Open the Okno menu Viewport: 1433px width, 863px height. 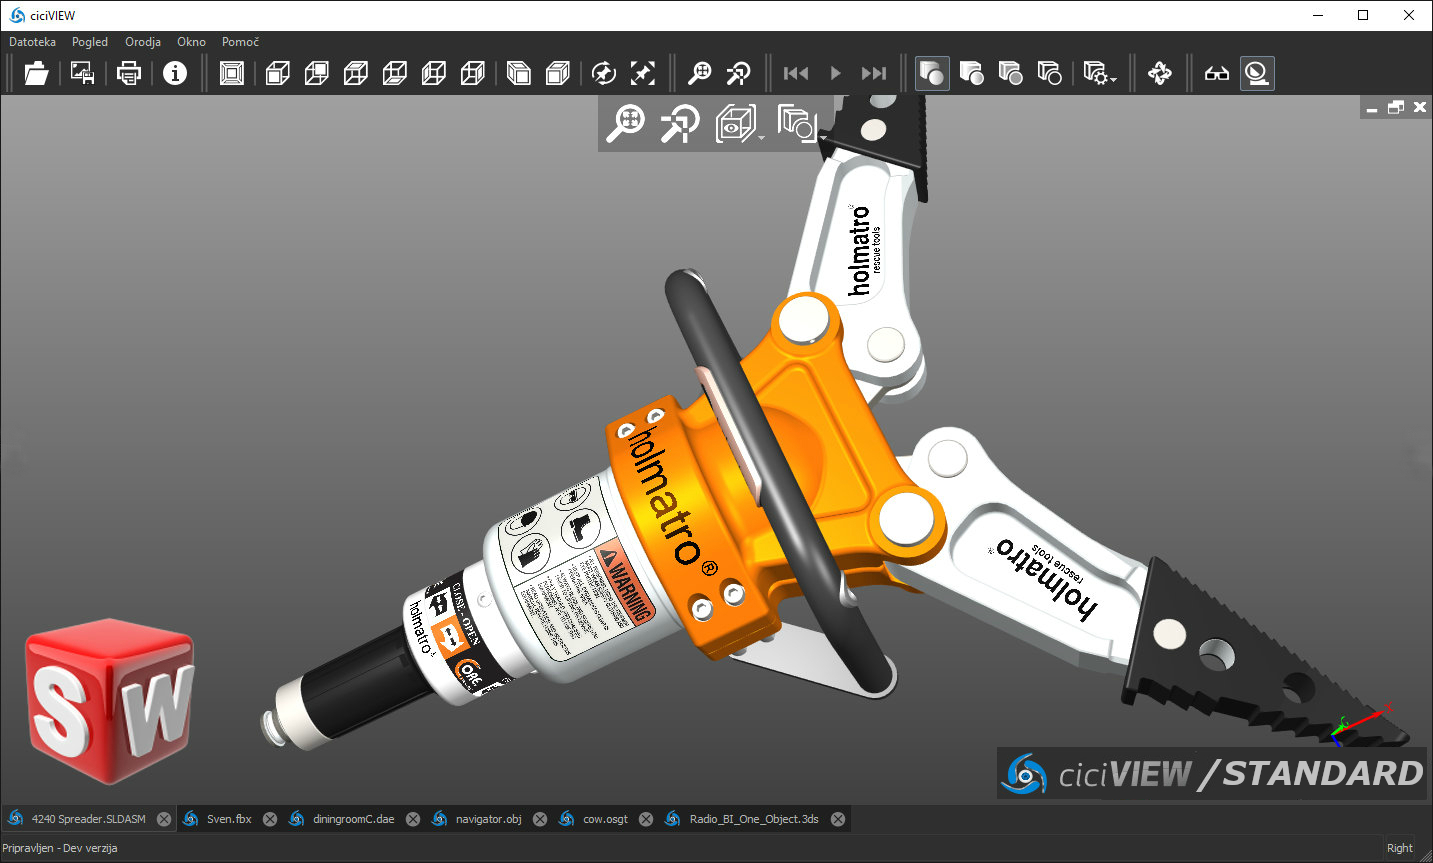click(x=191, y=42)
